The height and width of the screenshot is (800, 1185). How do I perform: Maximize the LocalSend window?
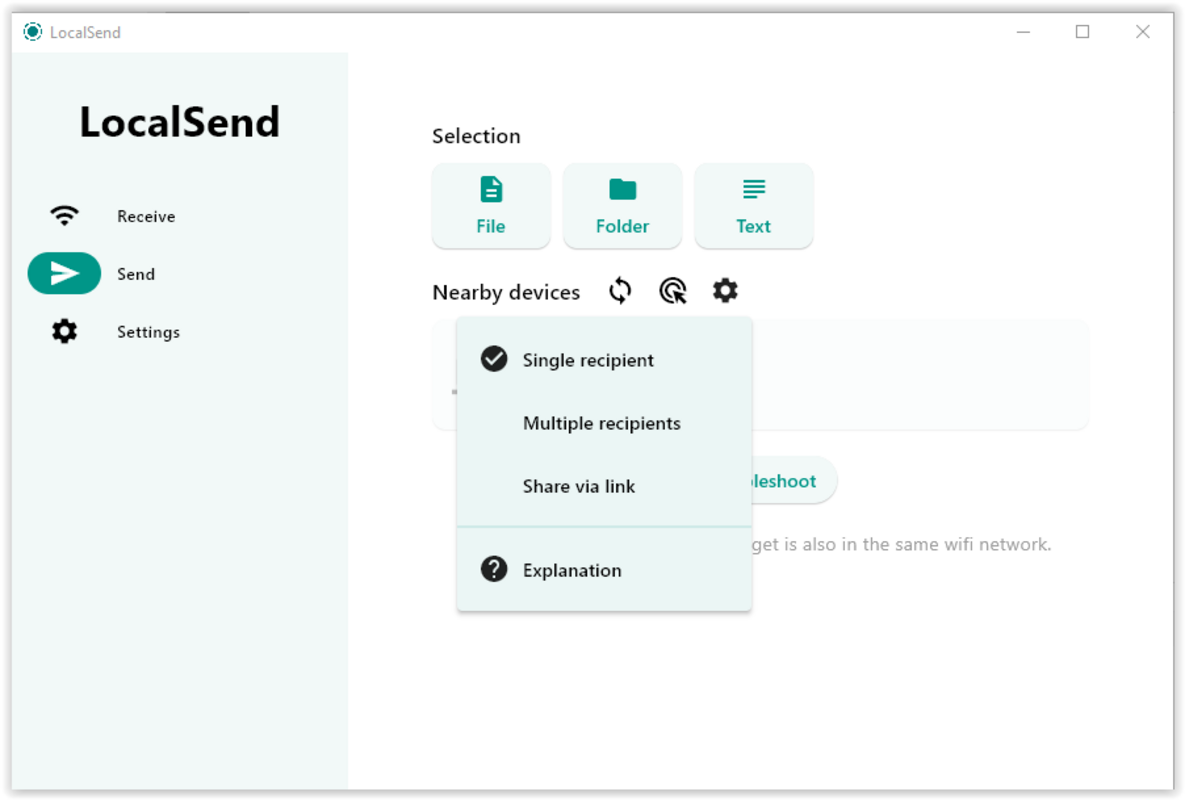point(1082,32)
